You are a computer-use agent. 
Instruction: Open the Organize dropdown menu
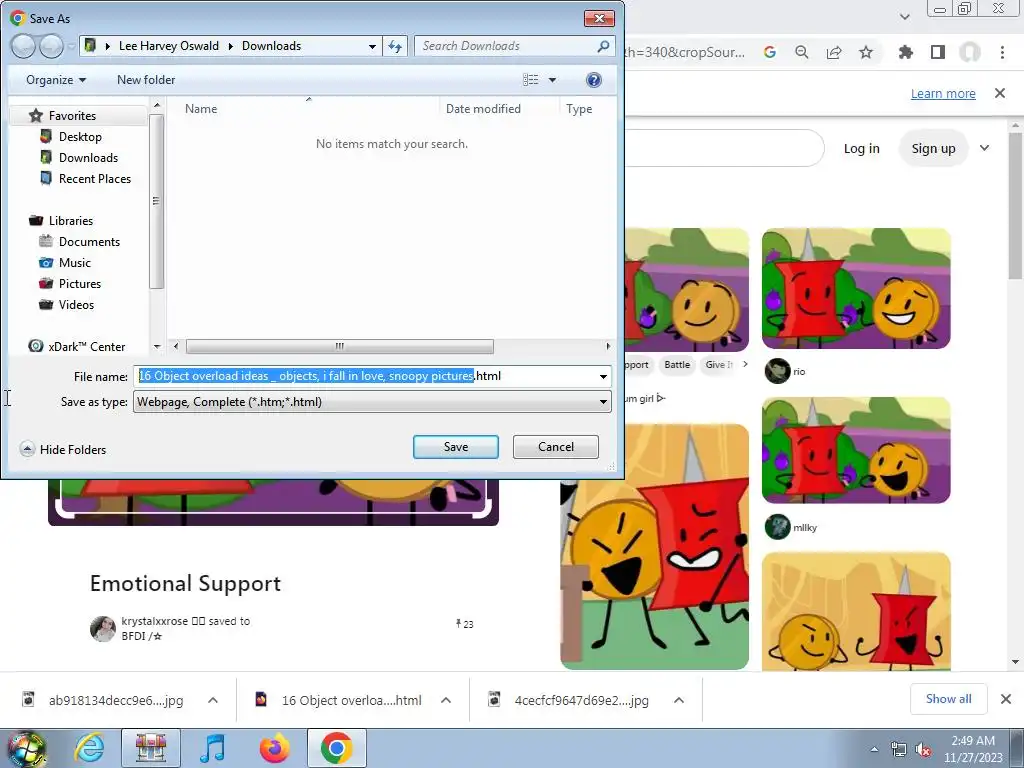[x=56, y=80]
